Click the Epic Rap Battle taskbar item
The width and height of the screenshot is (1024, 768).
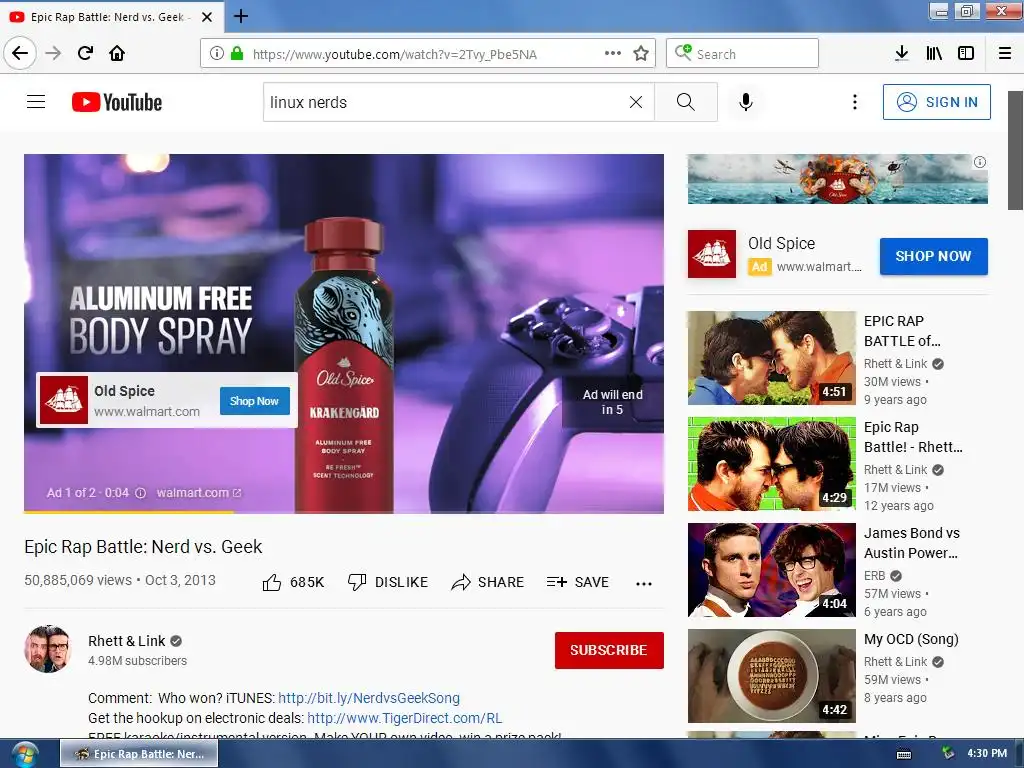click(x=139, y=754)
